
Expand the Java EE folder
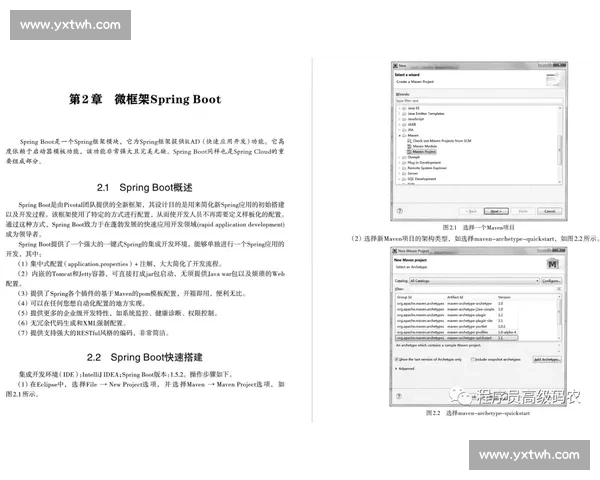[x=399, y=108]
